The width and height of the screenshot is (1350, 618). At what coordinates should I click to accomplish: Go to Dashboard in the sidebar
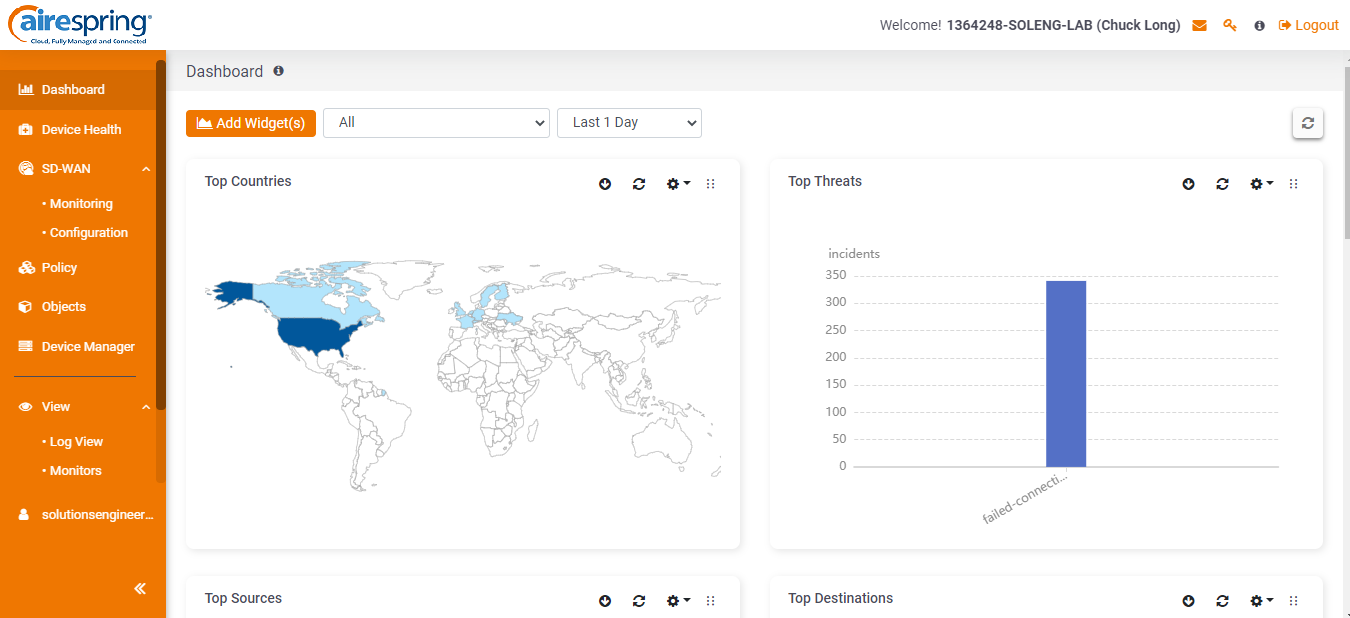coord(78,90)
